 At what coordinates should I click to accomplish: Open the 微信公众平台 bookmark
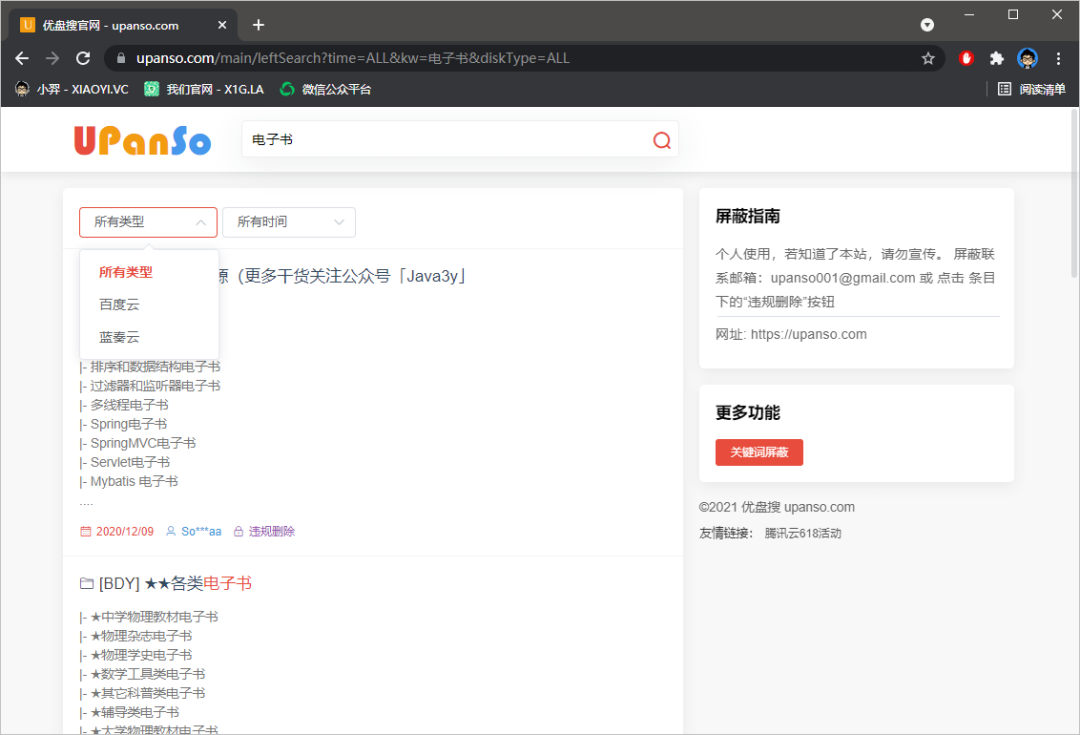point(325,89)
